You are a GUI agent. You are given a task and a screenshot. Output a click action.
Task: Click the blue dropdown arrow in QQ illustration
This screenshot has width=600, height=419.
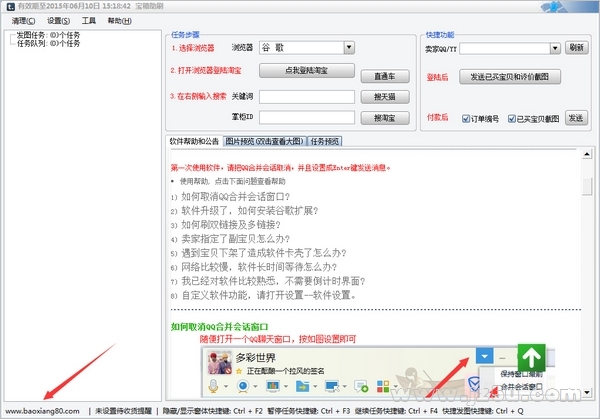484,356
